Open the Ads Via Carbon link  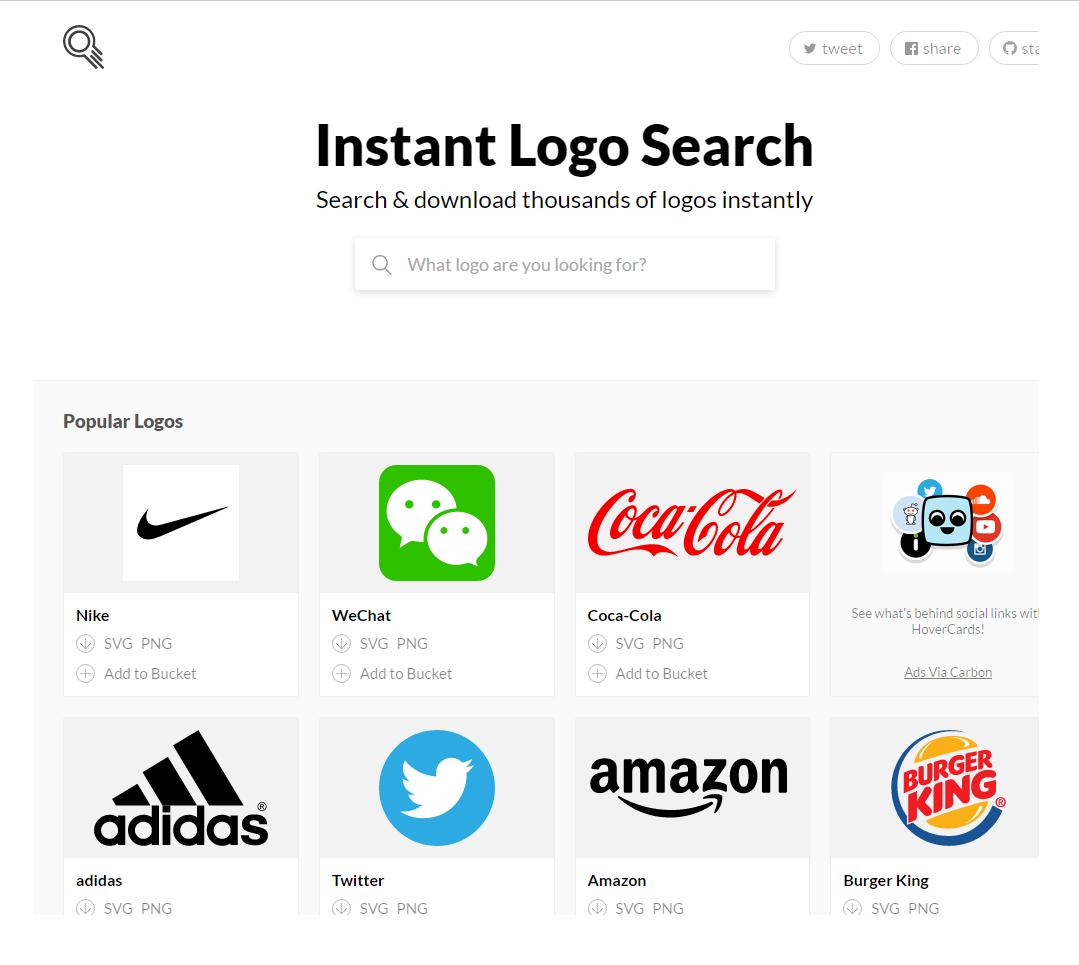[947, 673]
